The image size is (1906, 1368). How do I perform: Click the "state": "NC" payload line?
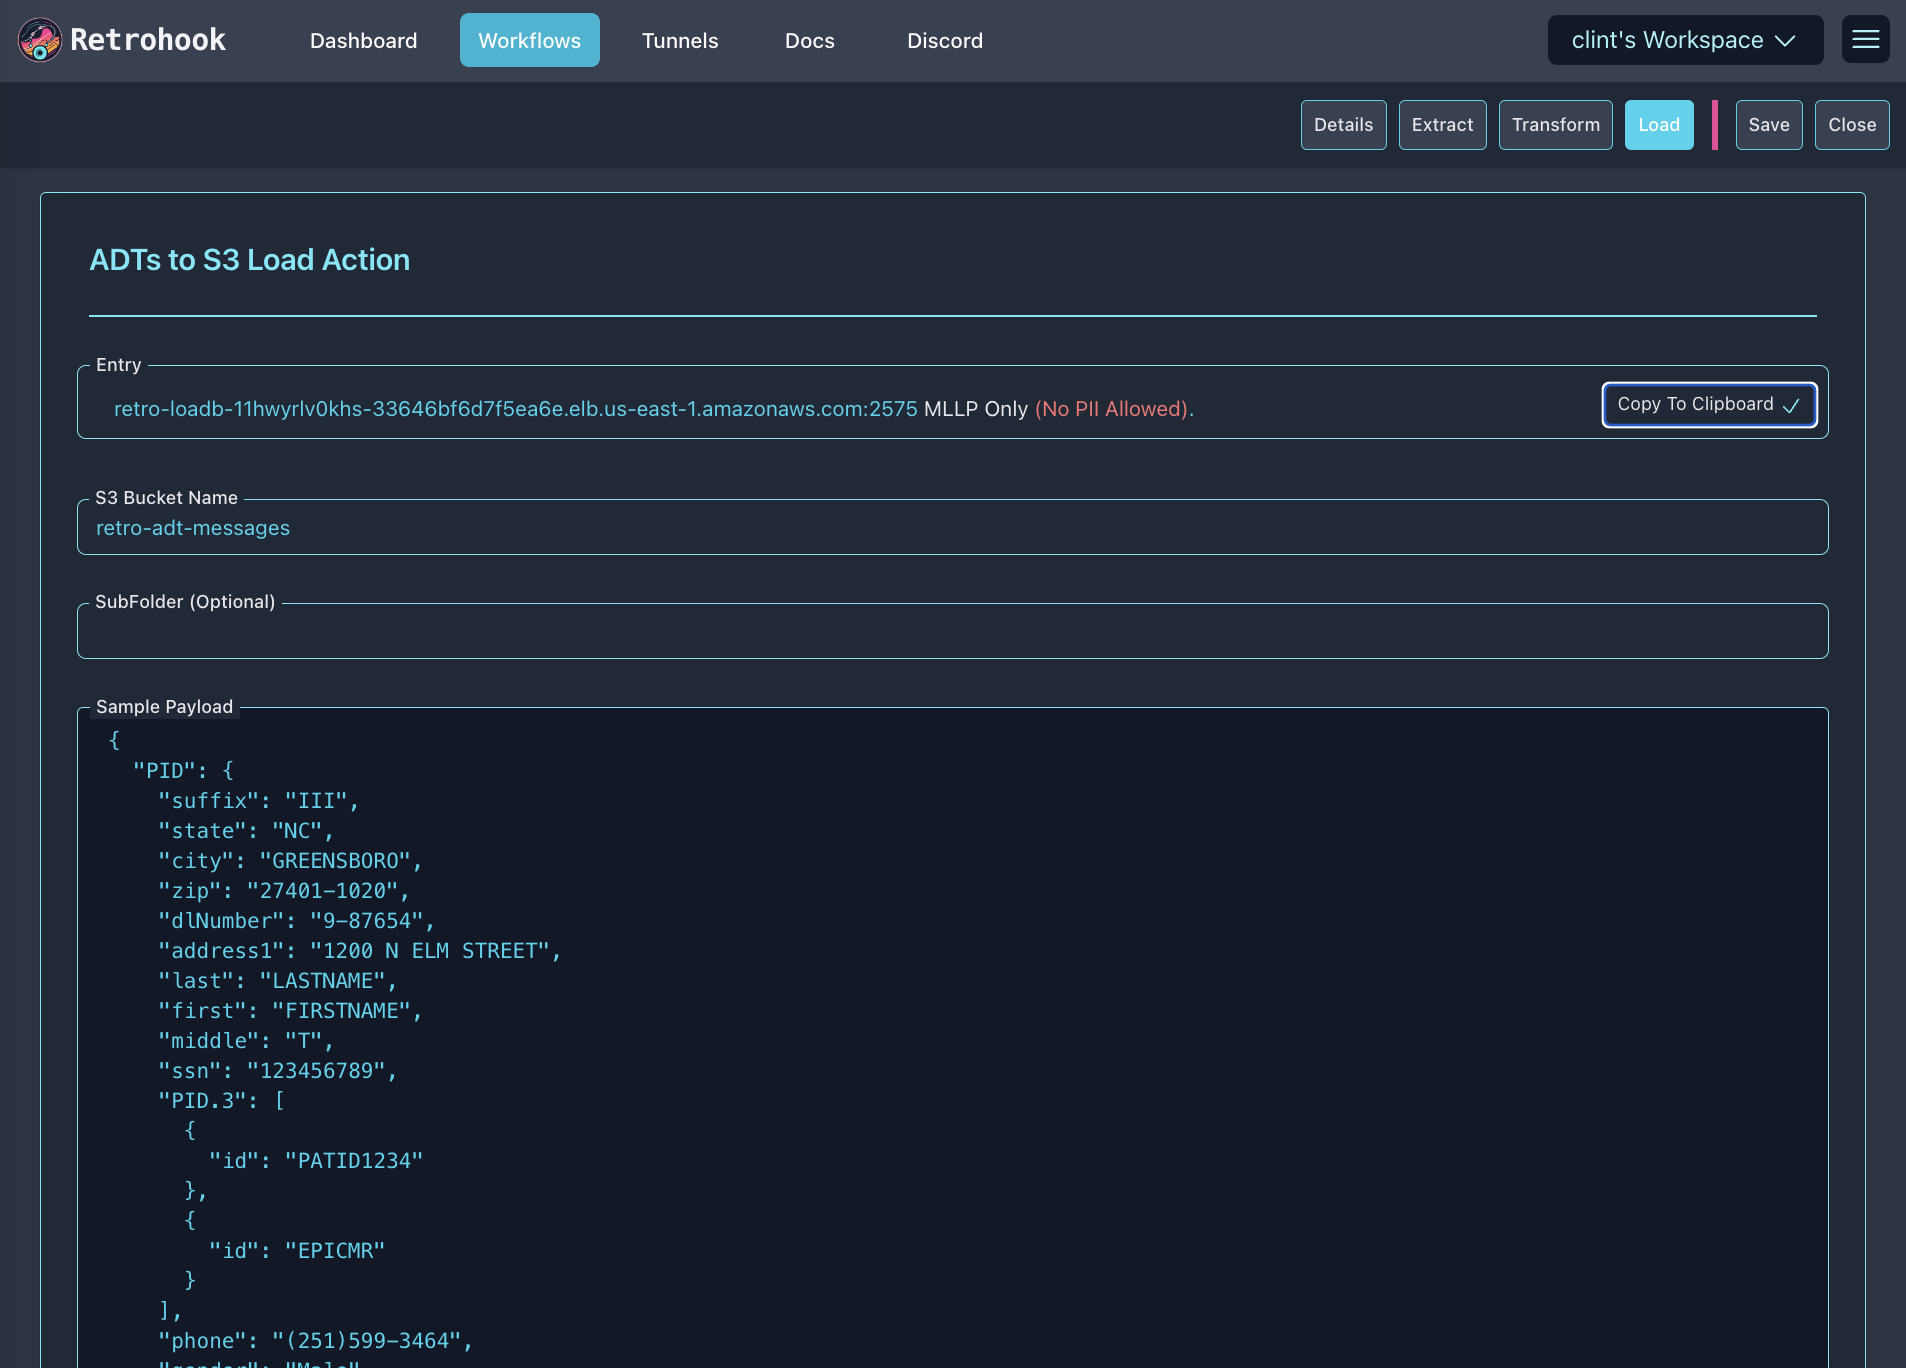pyautogui.click(x=245, y=831)
